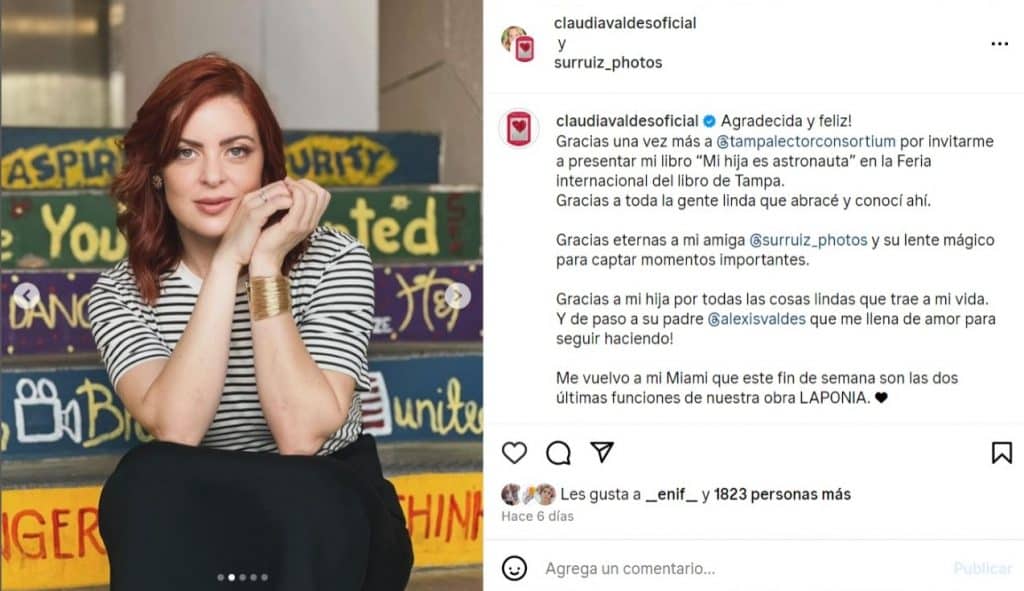The width and height of the screenshot is (1024, 591).
Task: Open the emoji picker smiley icon
Action: coord(514,568)
